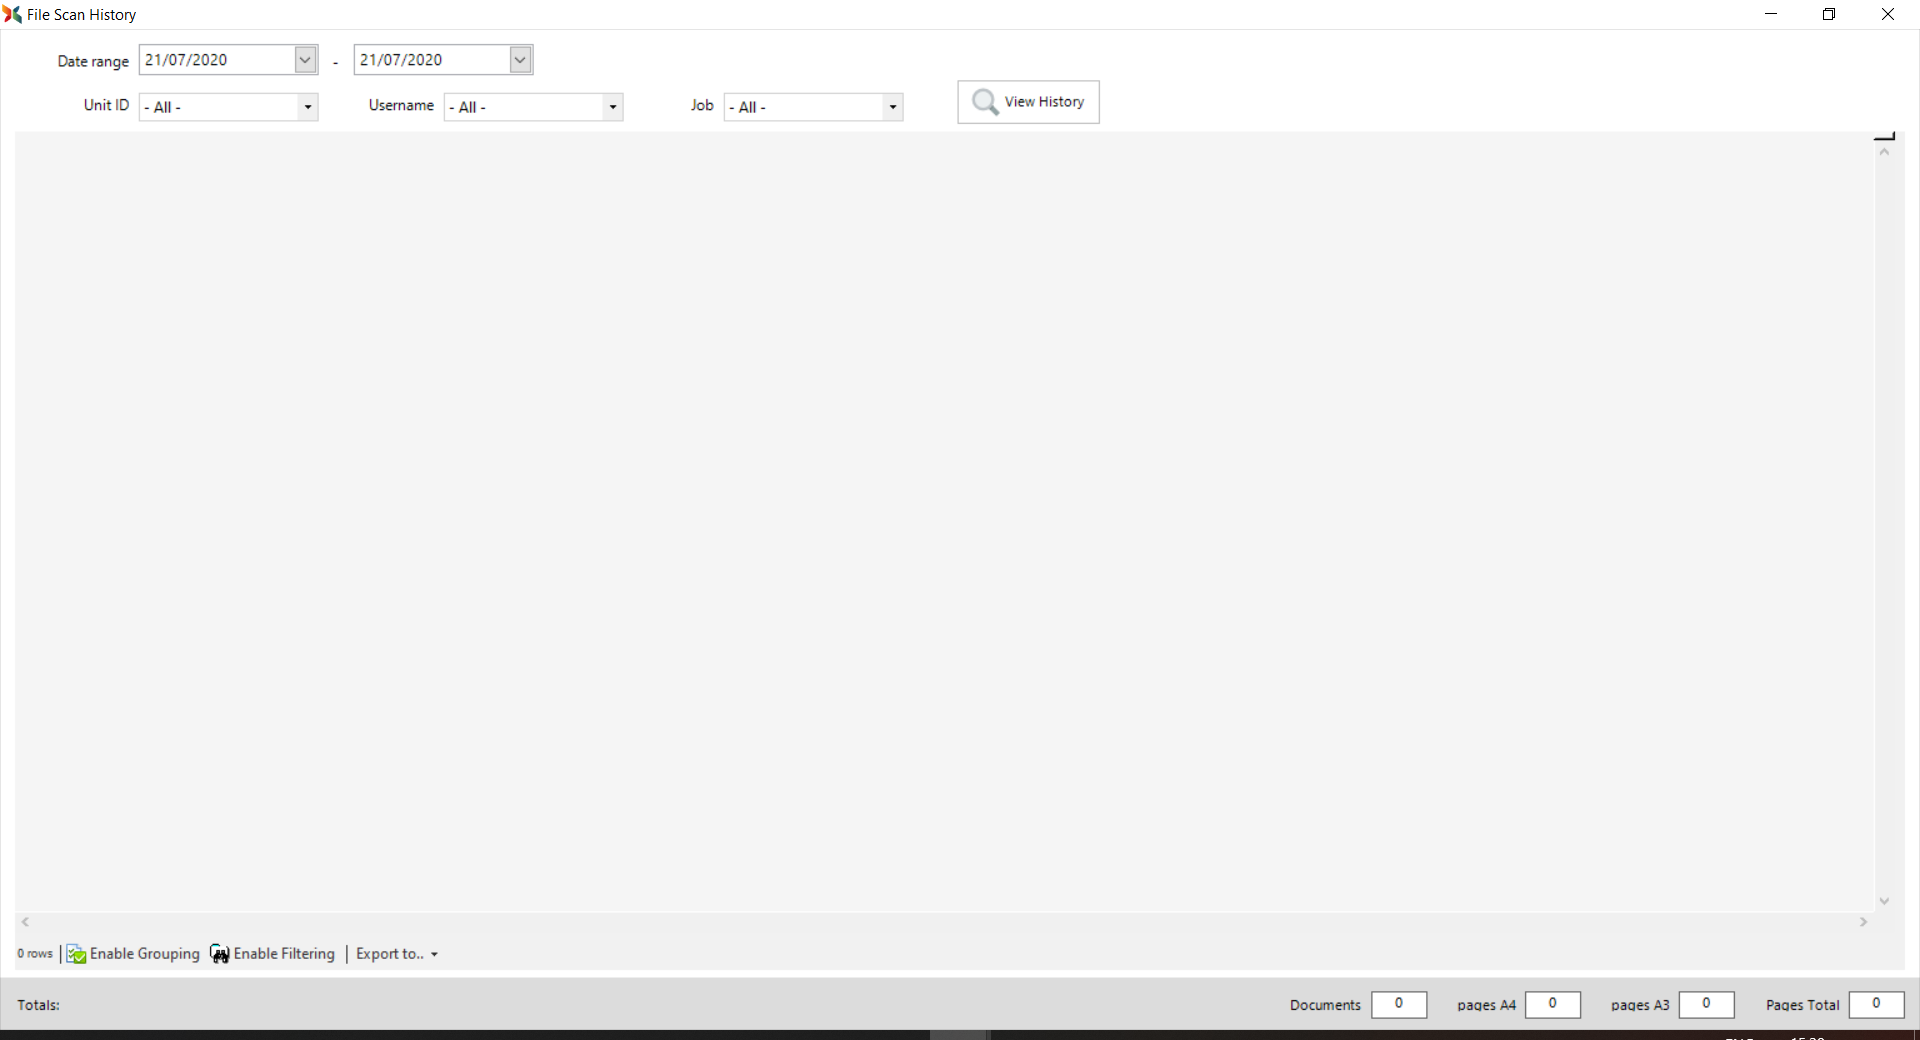Toggle Enable Grouping option
The image size is (1920, 1040).
(144, 954)
